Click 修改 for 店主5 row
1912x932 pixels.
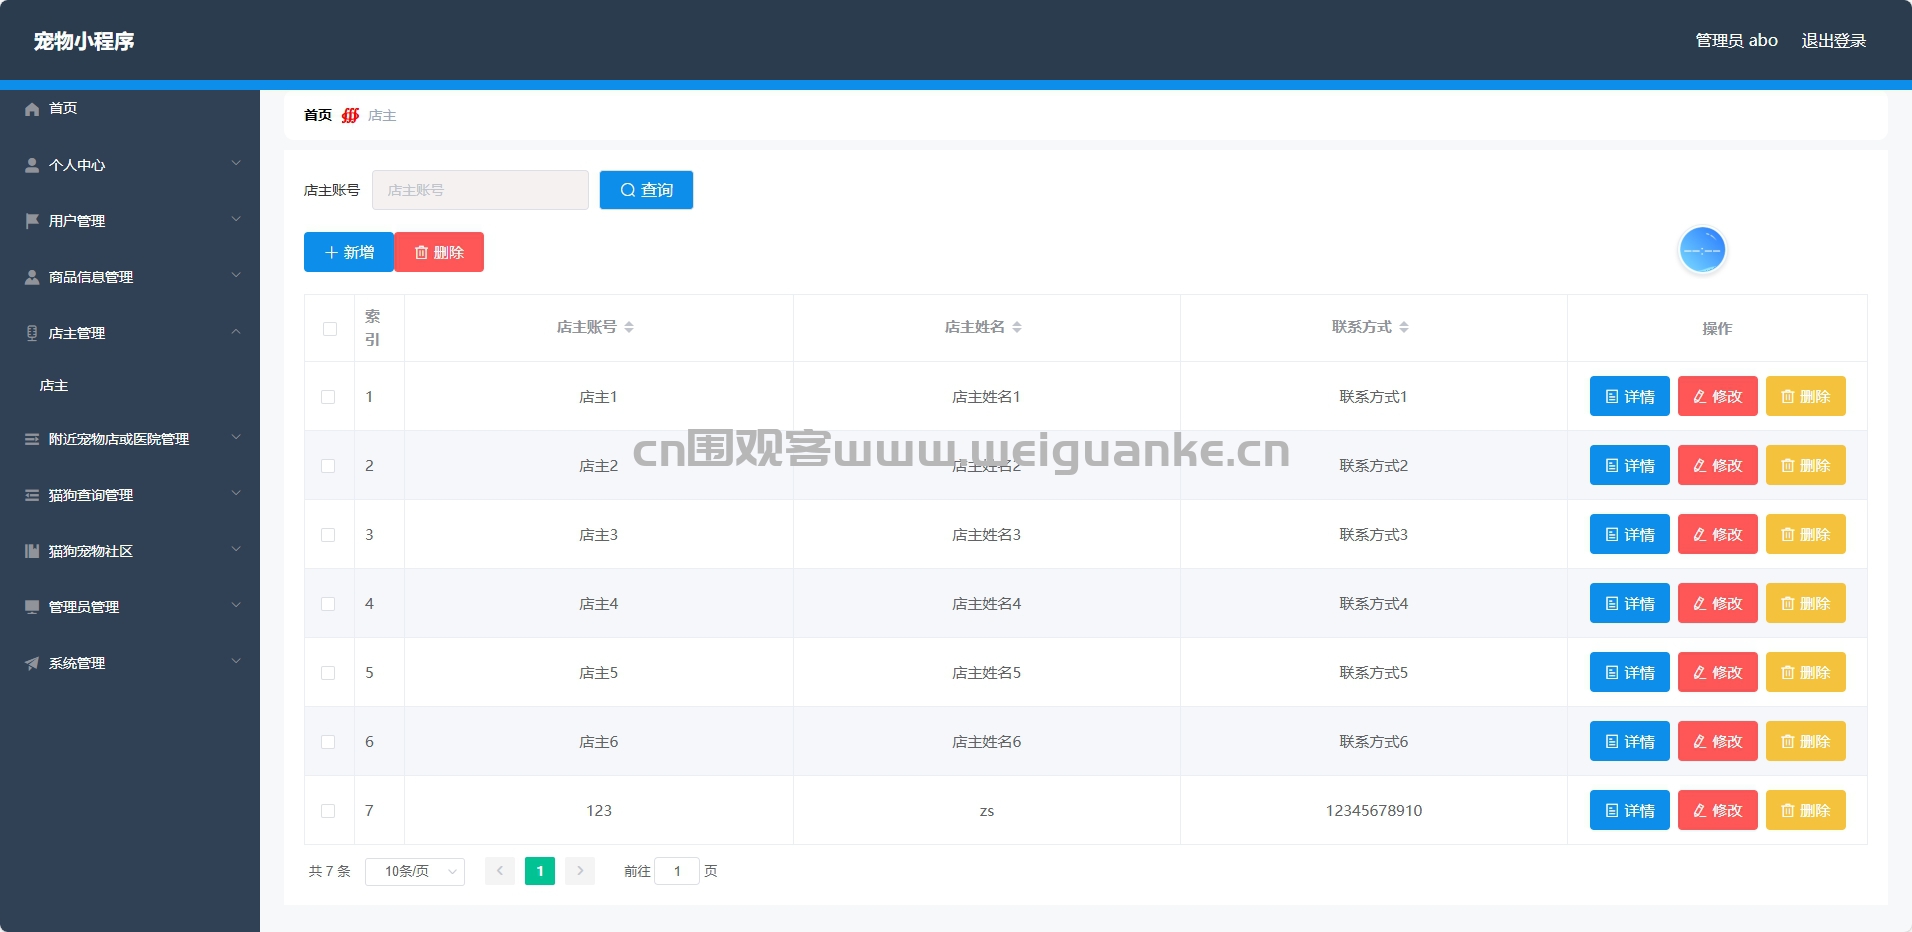tap(1718, 672)
